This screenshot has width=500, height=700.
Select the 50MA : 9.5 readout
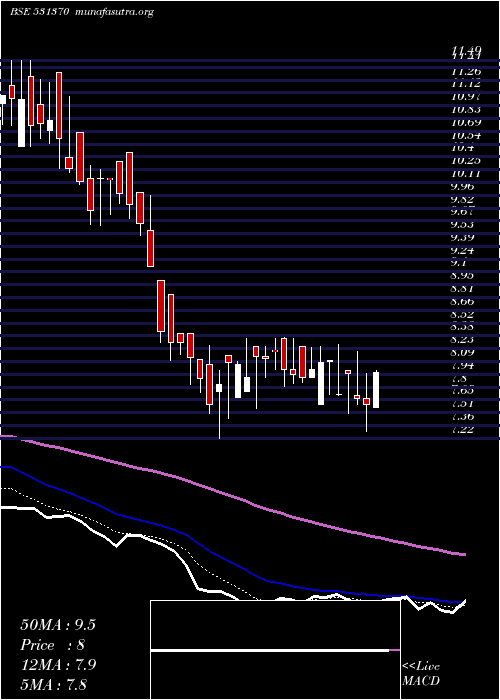[58, 625]
